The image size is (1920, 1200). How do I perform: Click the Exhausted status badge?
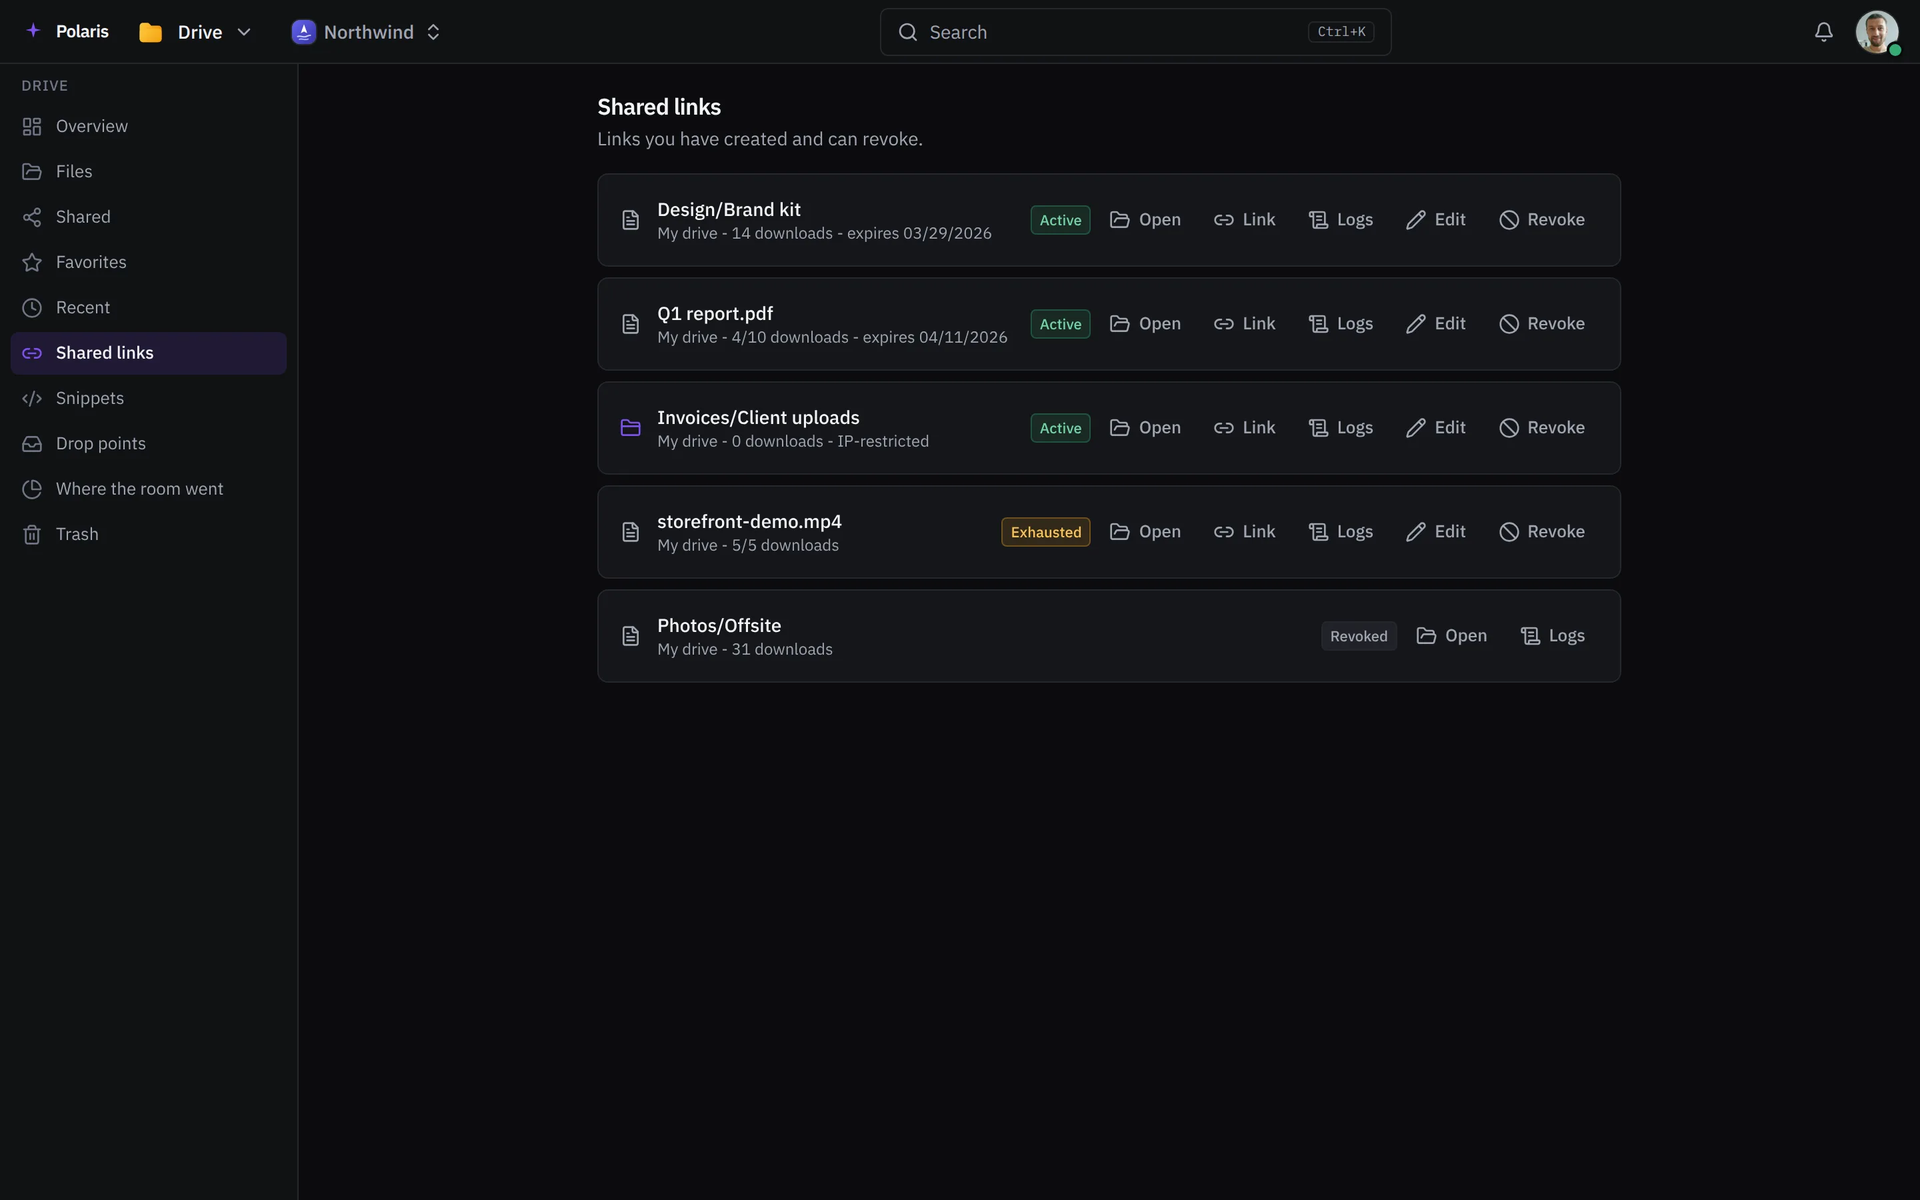1045,532
